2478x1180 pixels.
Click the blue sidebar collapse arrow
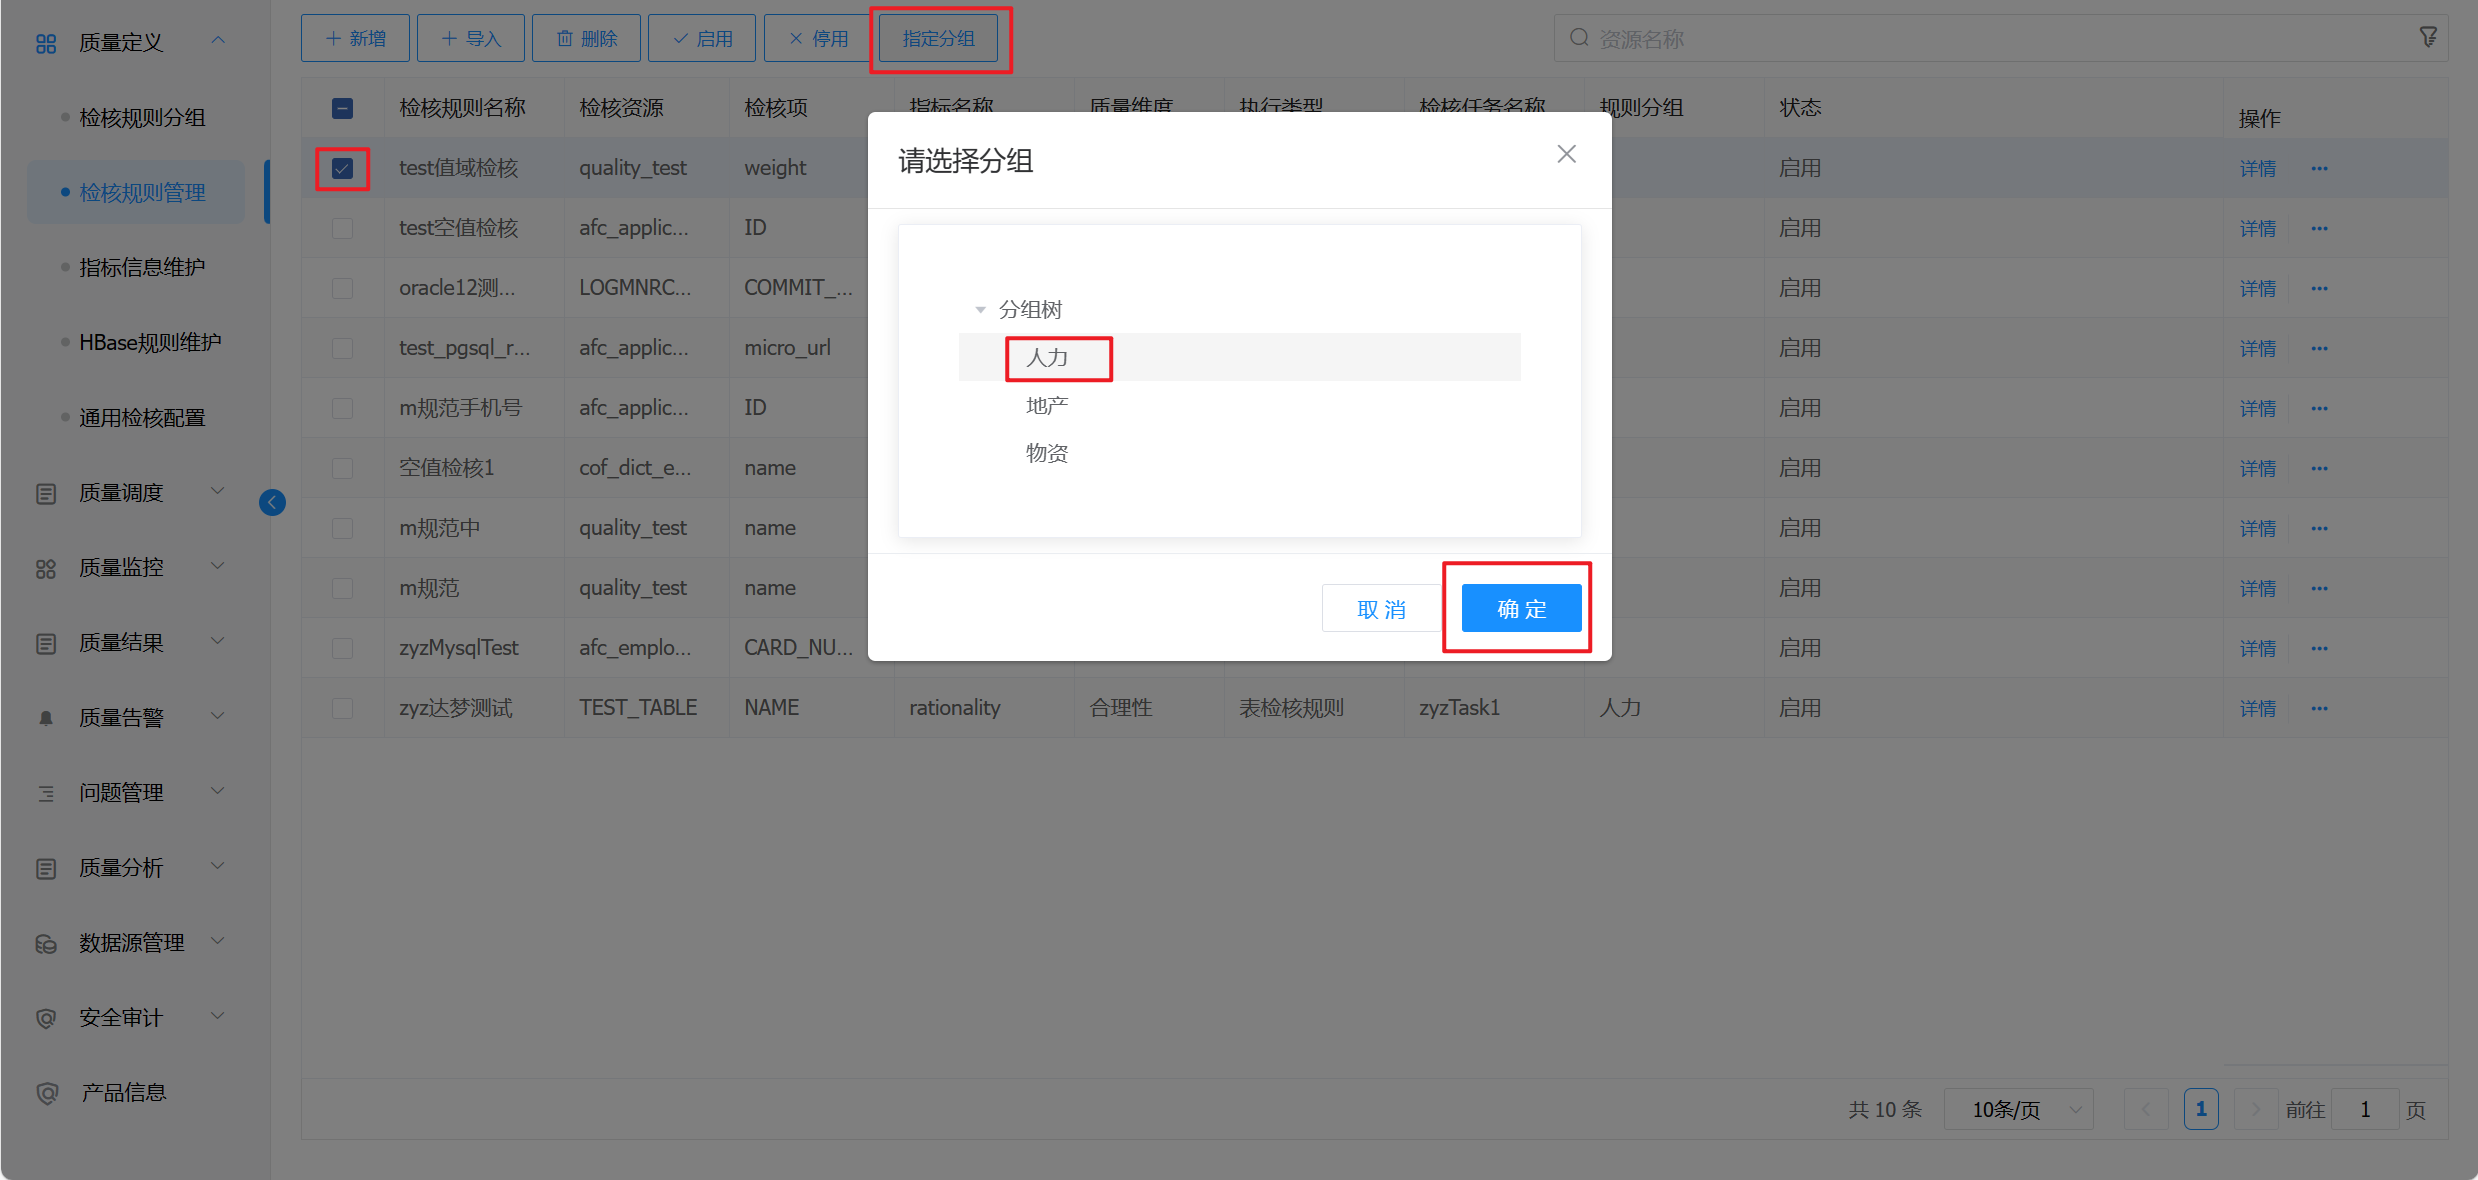[x=272, y=502]
